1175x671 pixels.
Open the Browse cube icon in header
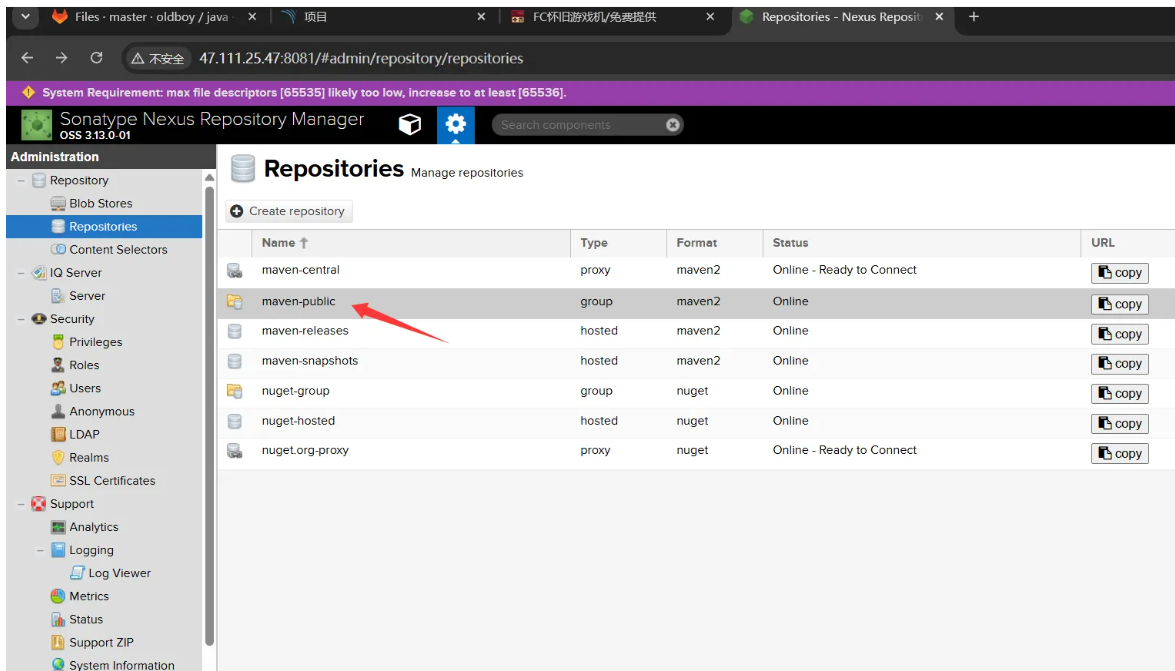tap(410, 124)
